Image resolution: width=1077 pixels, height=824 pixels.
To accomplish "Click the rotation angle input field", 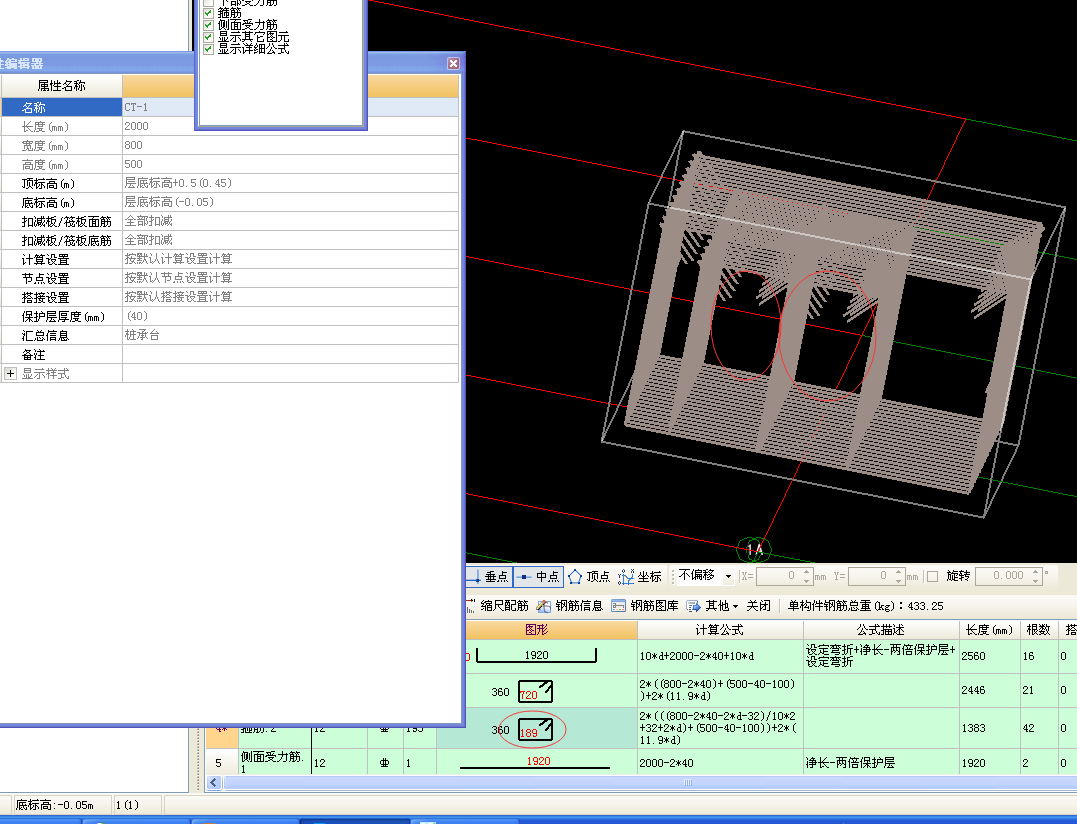I will [1002, 576].
